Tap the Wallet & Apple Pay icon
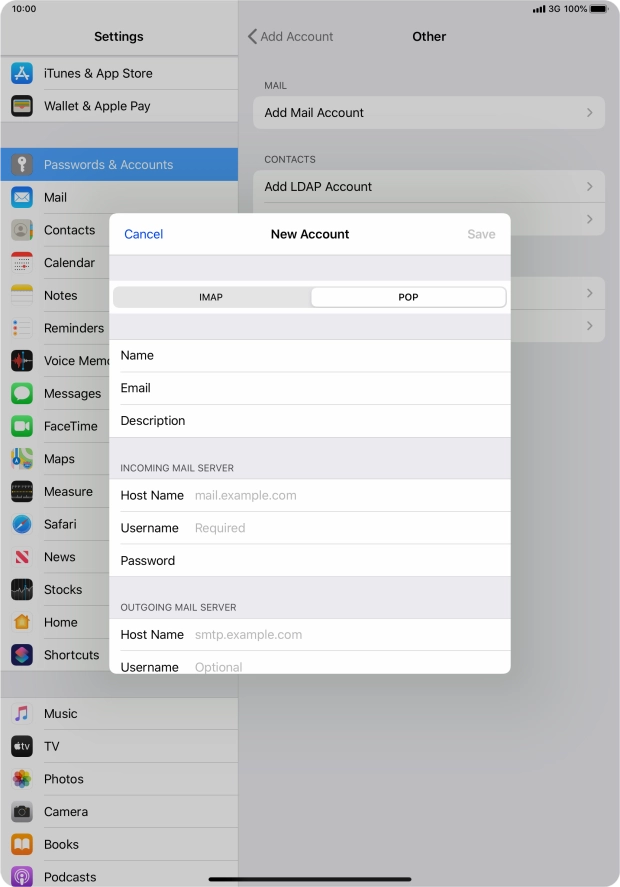 click(22, 106)
